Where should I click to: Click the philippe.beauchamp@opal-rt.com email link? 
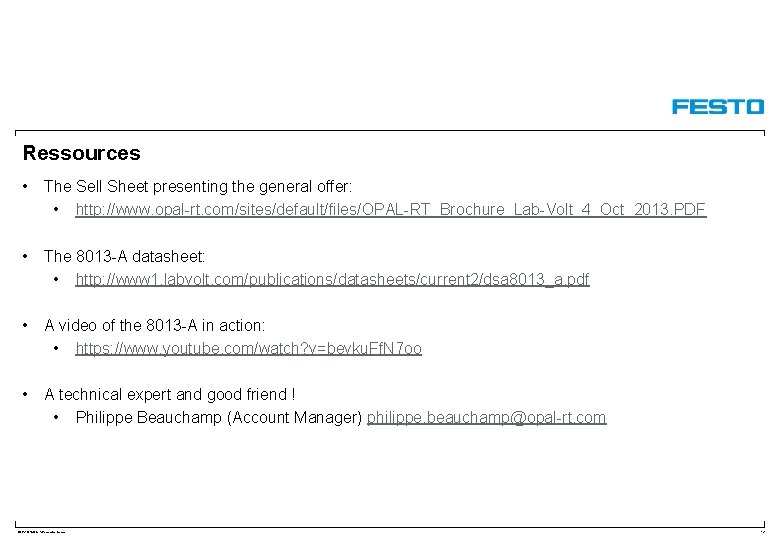click(x=487, y=417)
